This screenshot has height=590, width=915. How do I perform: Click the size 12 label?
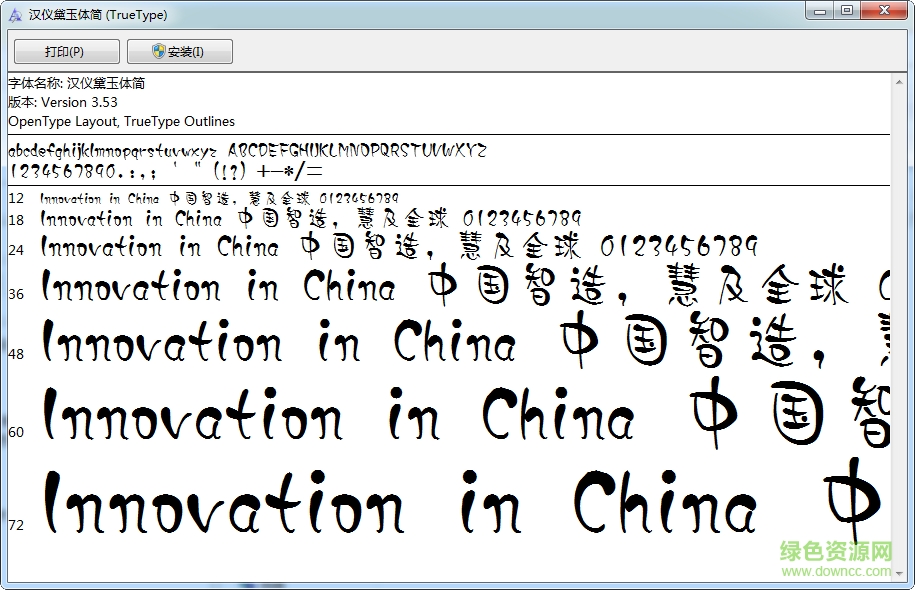16,198
